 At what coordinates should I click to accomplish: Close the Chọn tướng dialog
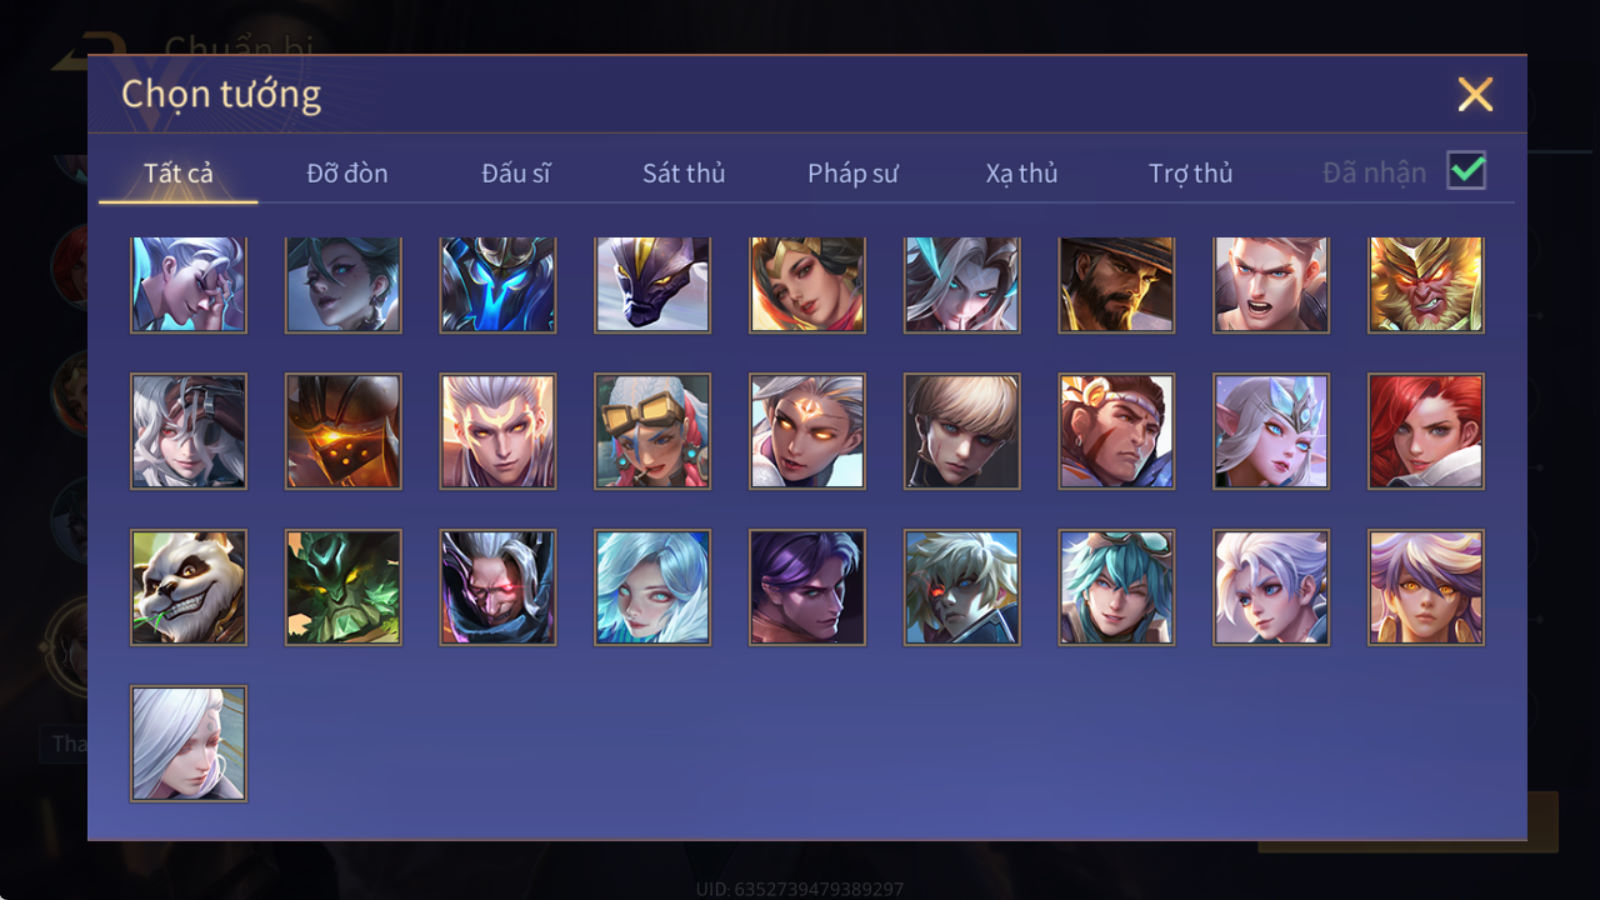point(1475,94)
